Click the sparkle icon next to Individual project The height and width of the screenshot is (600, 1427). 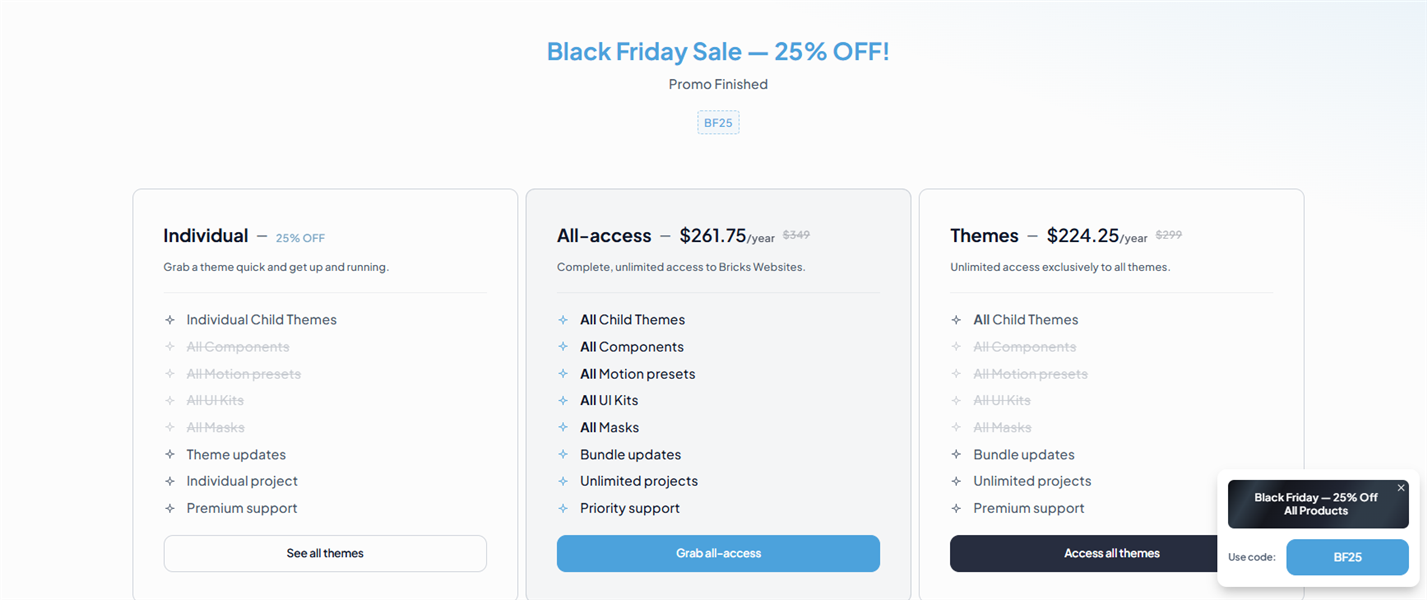click(170, 481)
